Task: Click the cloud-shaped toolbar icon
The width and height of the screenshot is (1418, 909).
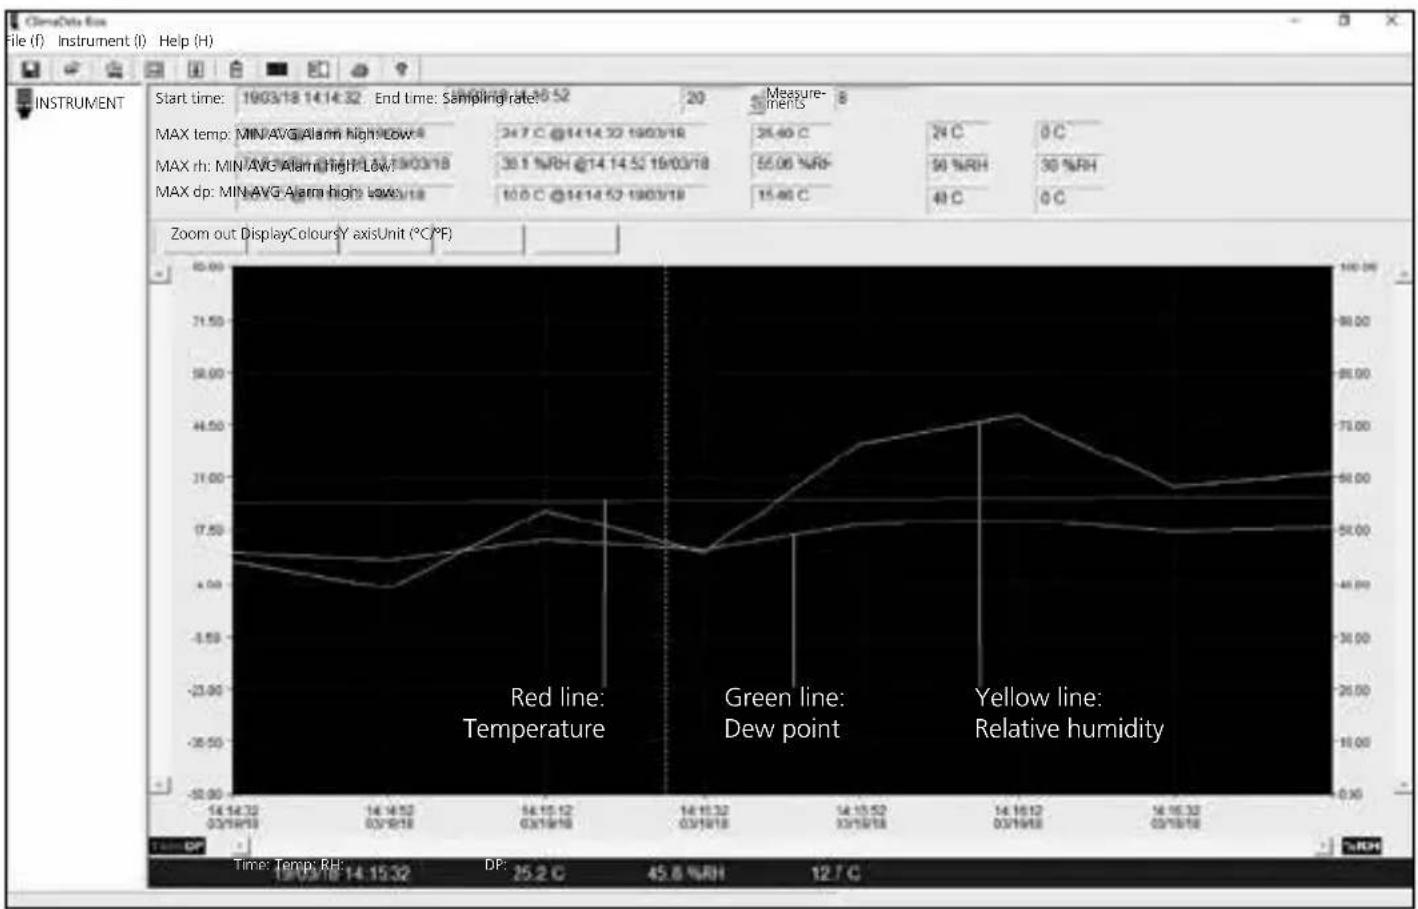Action: [x=360, y=69]
